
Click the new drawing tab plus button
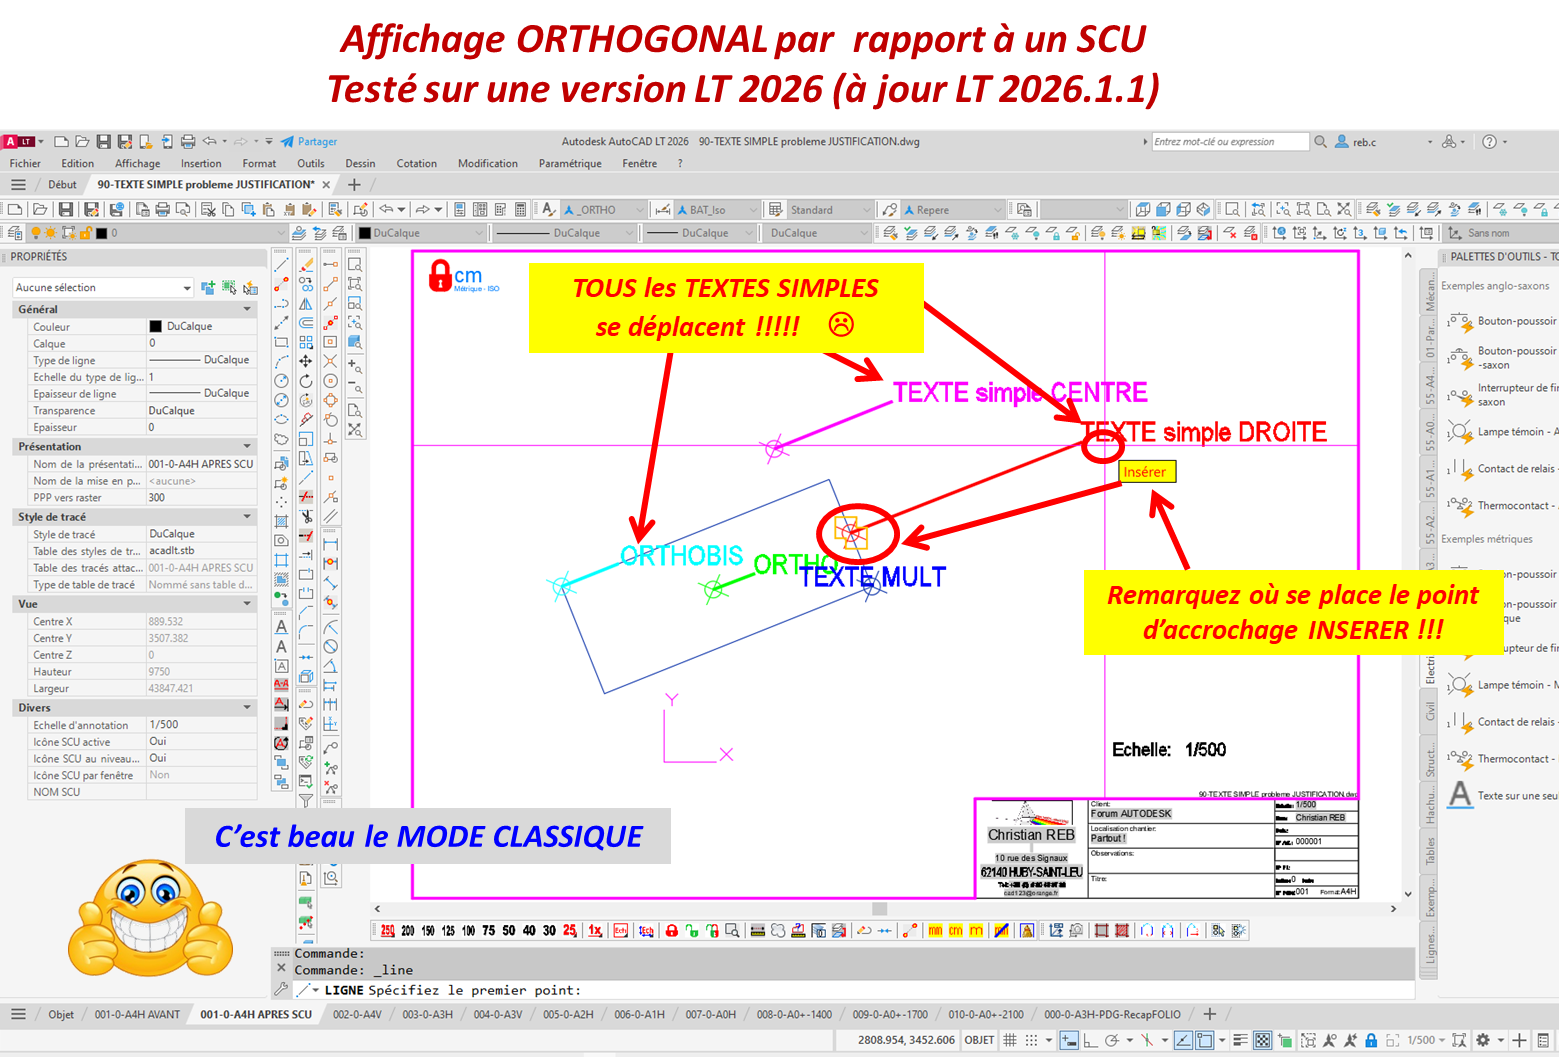[354, 185]
